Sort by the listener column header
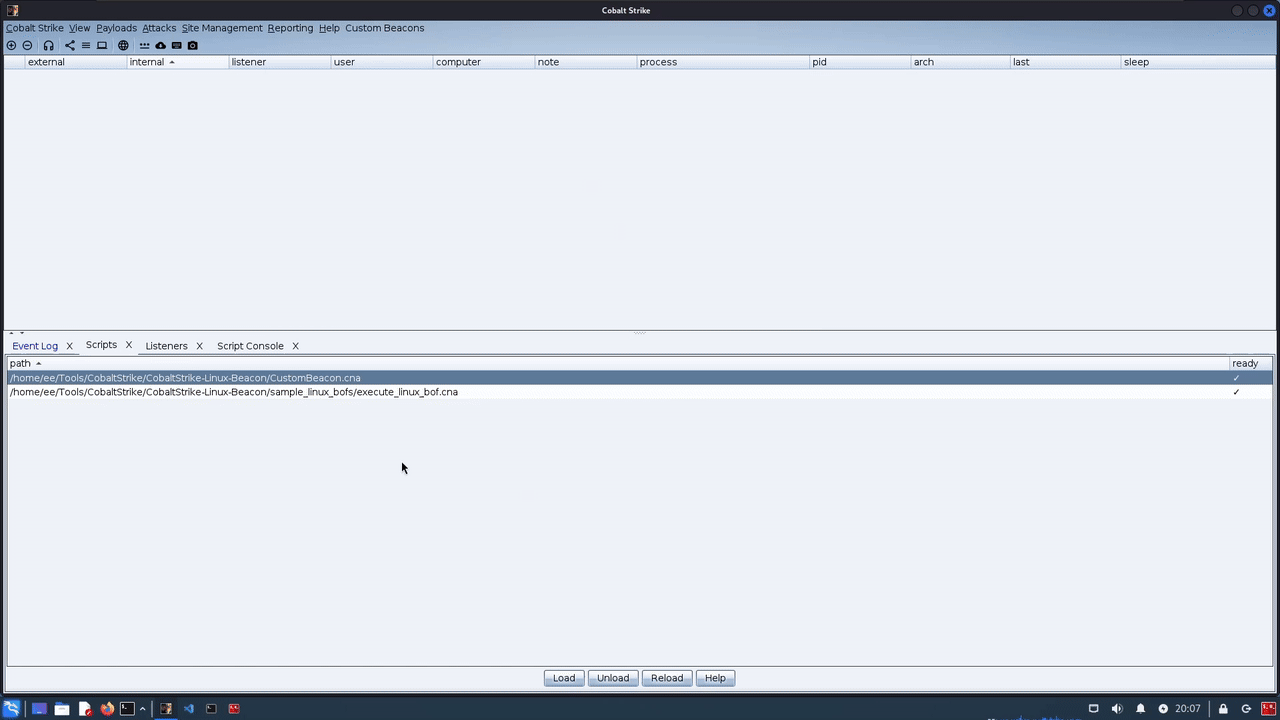This screenshot has height=720, width=1280. click(280, 62)
